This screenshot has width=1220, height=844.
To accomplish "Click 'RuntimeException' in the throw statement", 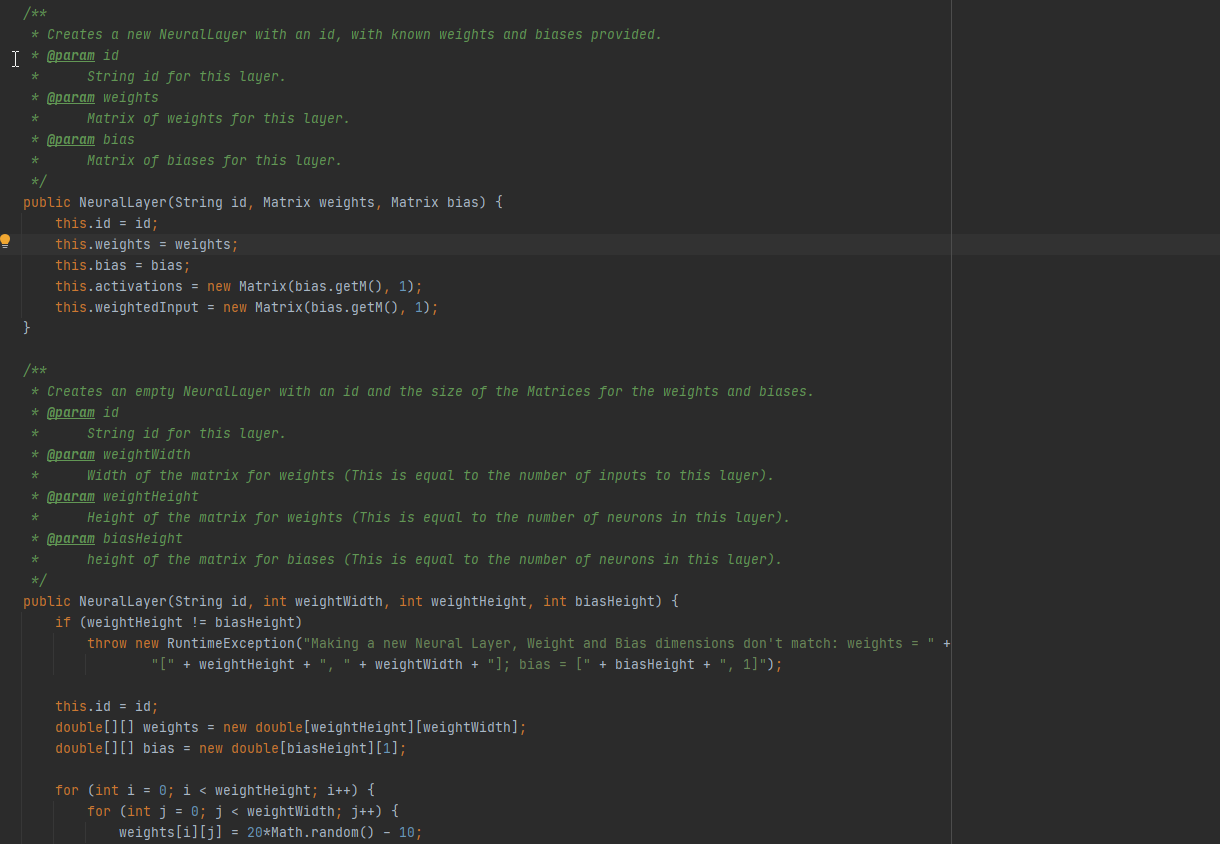I will (x=230, y=644).
